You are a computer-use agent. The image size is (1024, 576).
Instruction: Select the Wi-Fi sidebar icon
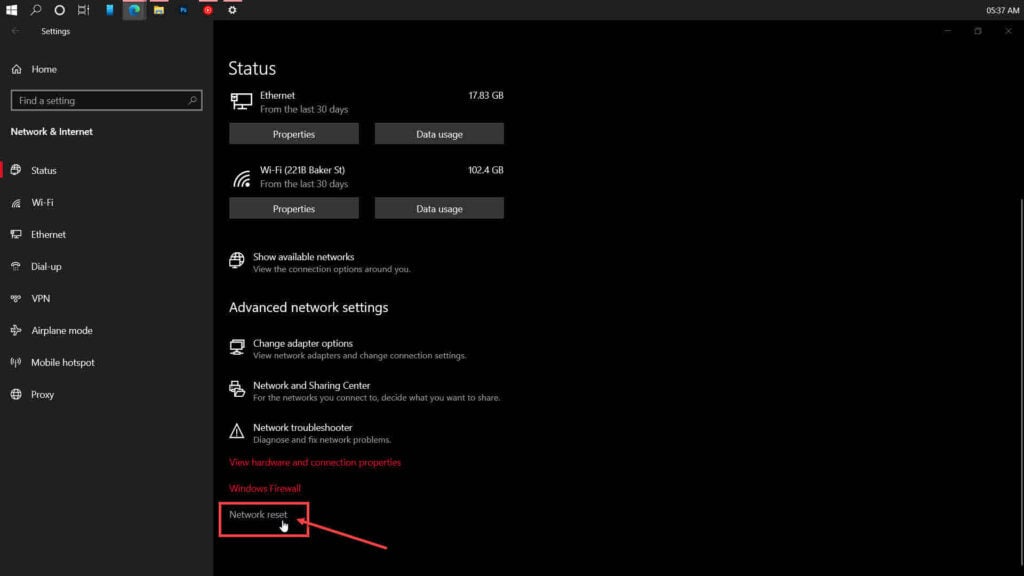(16, 203)
